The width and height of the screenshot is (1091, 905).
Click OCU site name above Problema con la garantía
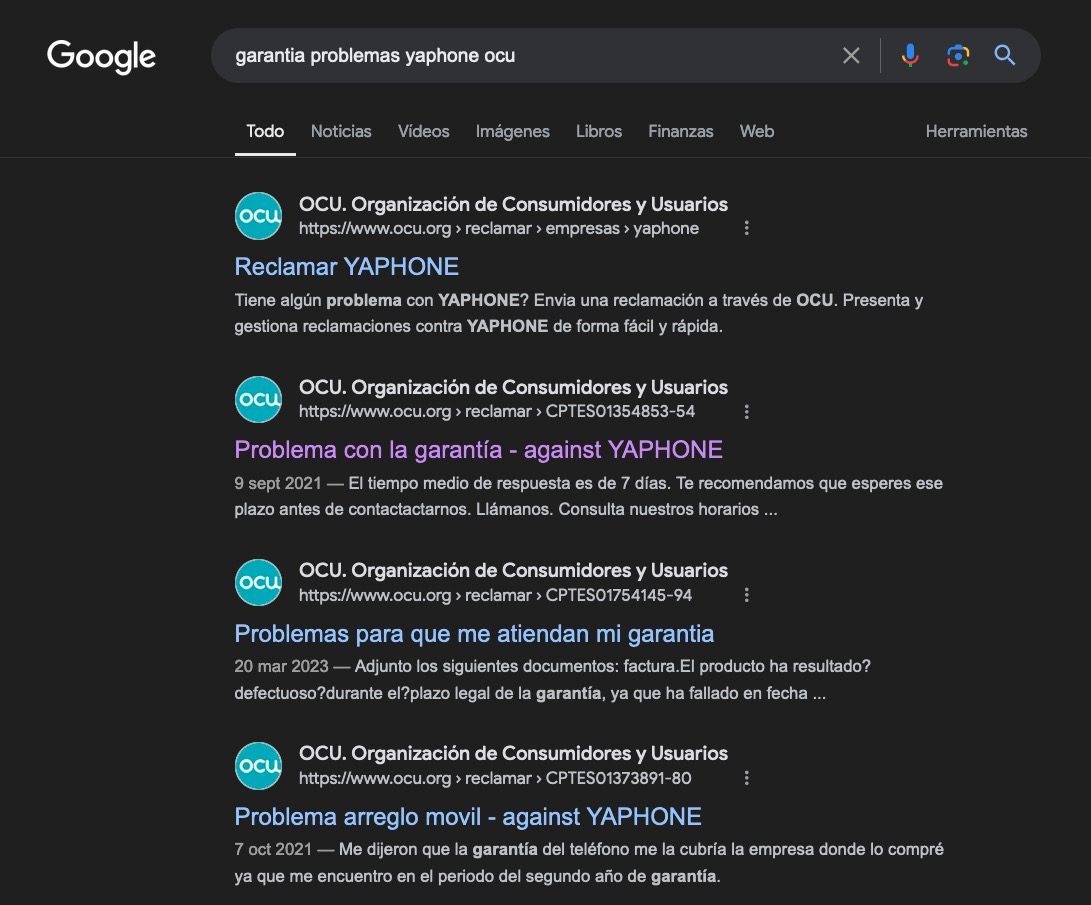pos(513,387)
